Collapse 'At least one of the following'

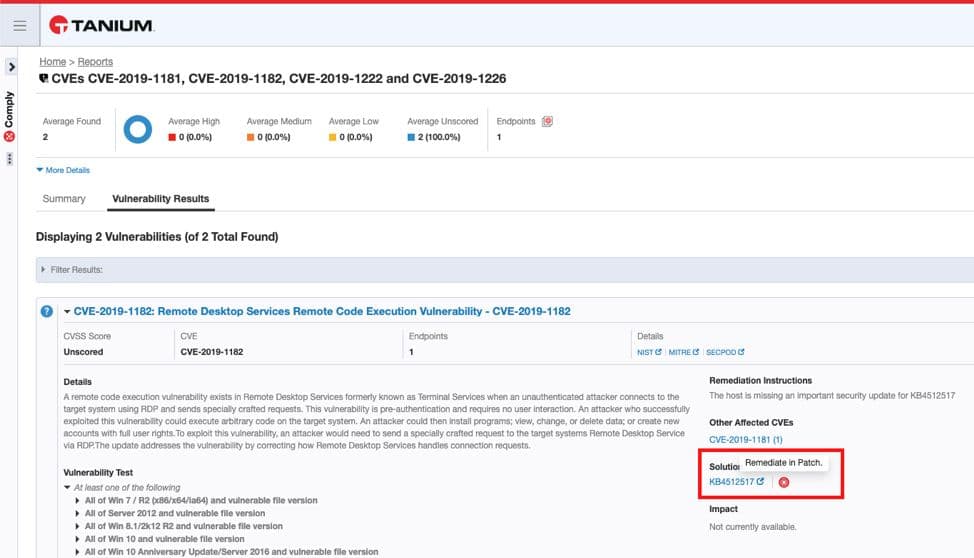(x=67, y=487)
